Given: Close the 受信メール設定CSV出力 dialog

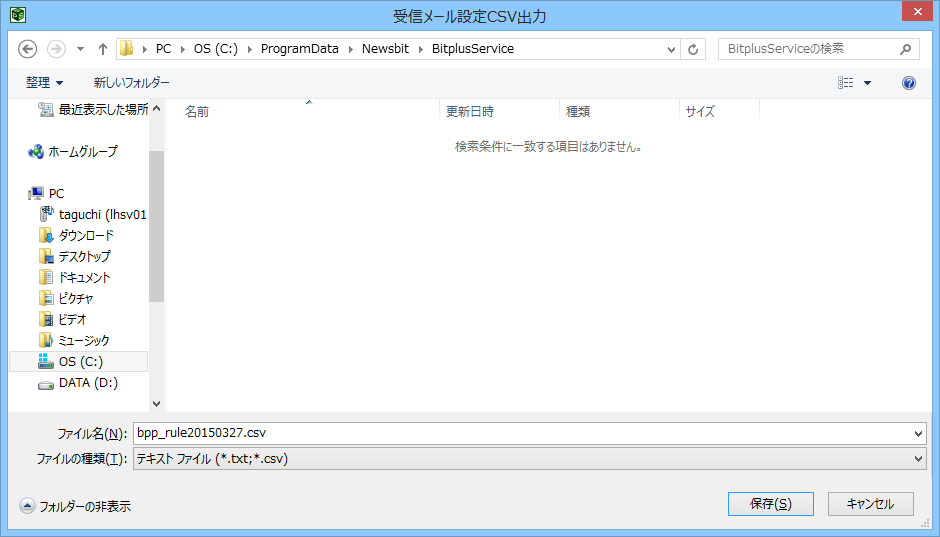Looking at the screenshot, I should [918, 11].
